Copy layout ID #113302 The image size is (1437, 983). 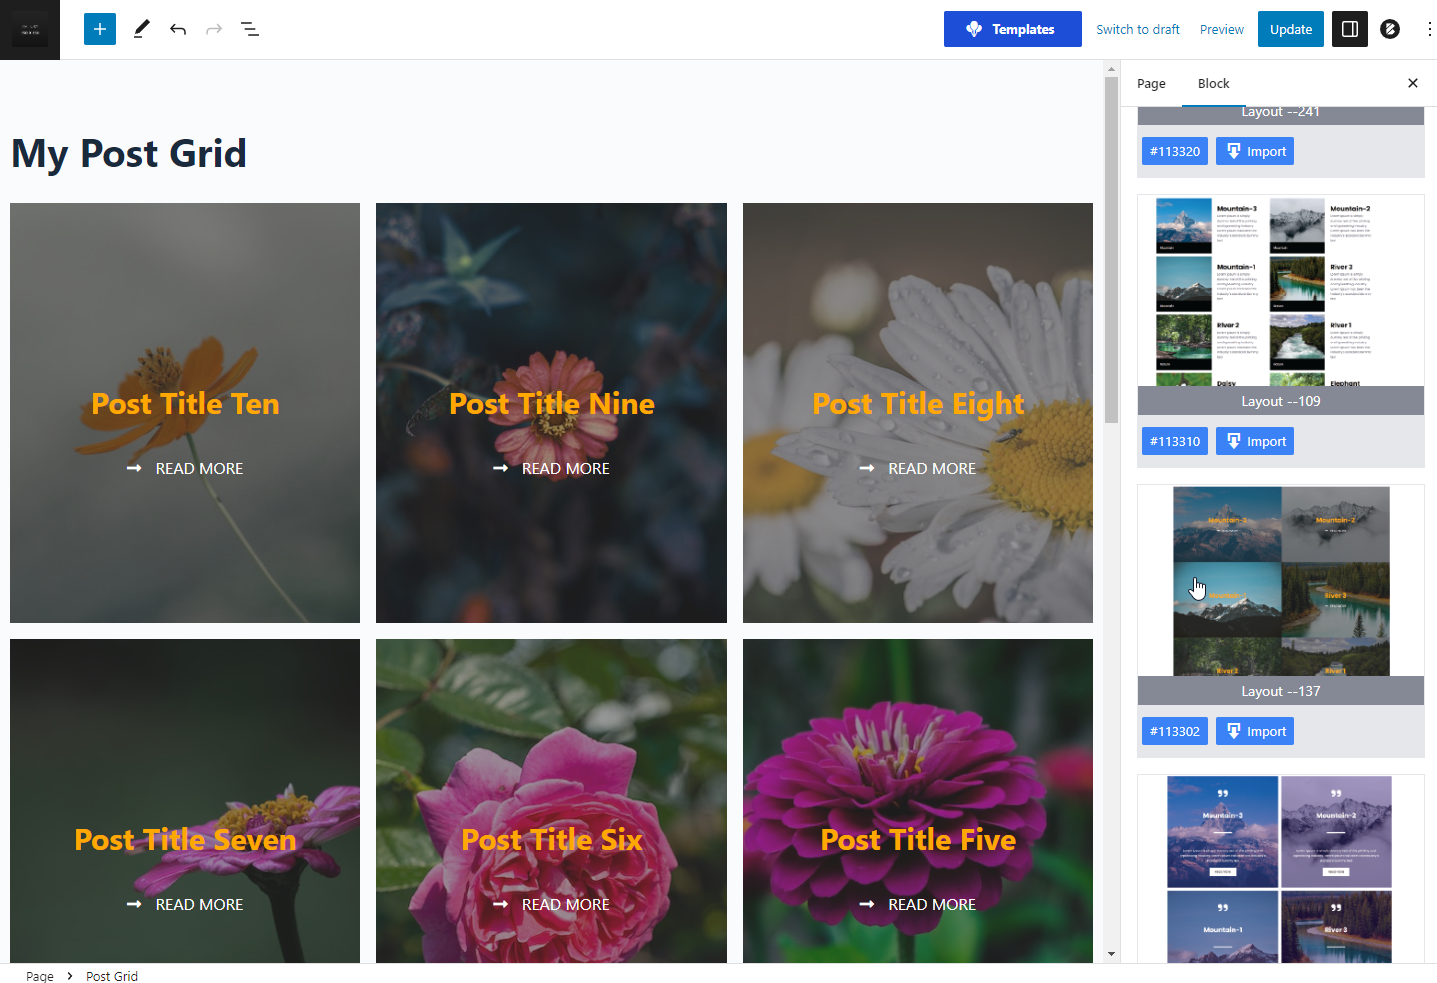pyautogui.click(x=1175, y=731)
